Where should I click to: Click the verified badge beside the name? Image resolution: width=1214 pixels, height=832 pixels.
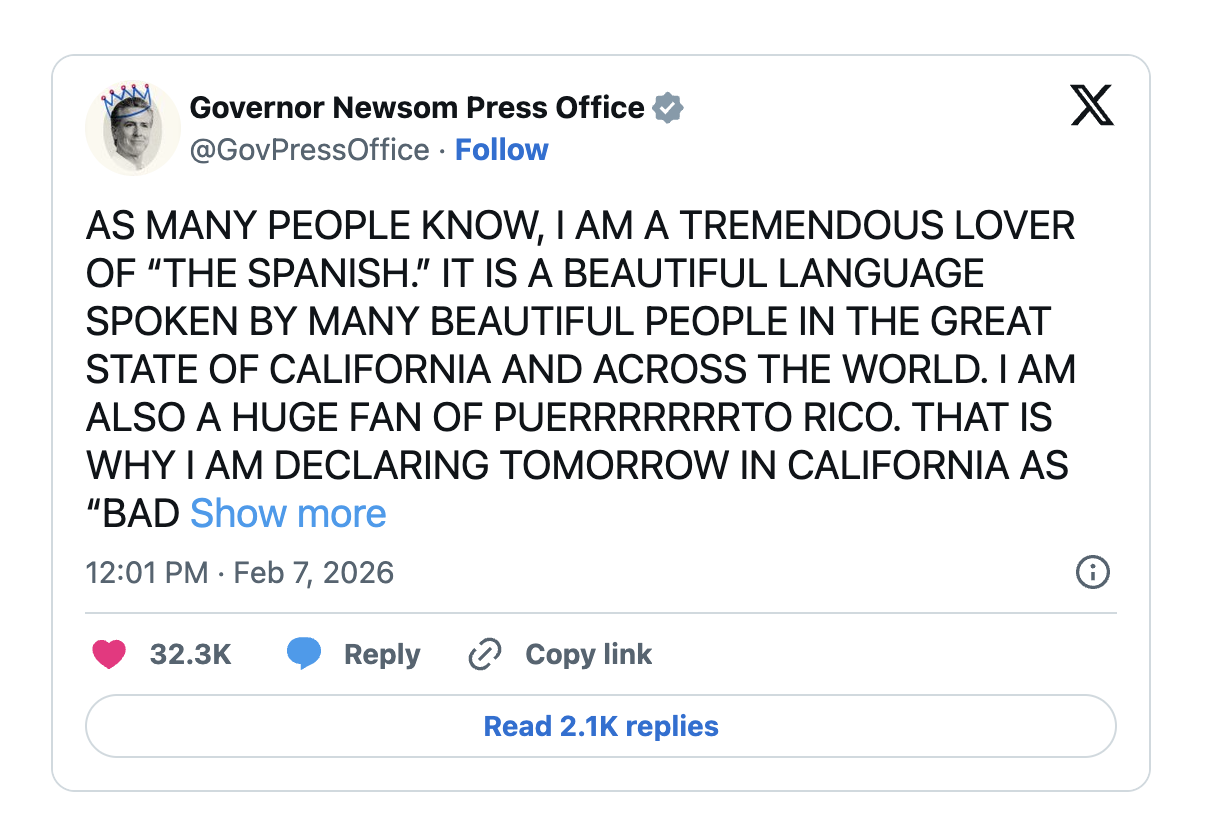(667, 107)
